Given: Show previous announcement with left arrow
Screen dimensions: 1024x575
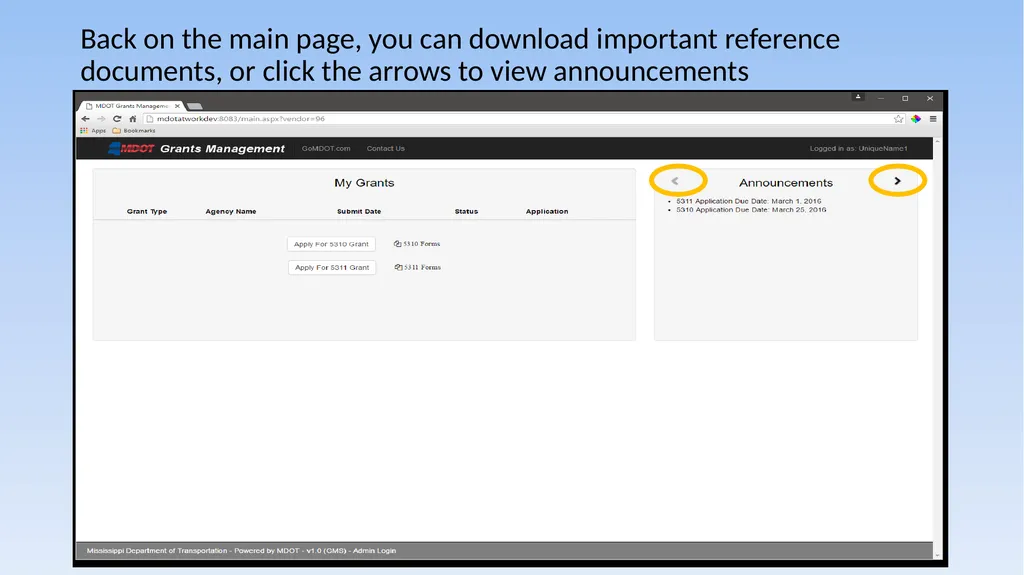Looking at the screenshot, I should [675, 181].
